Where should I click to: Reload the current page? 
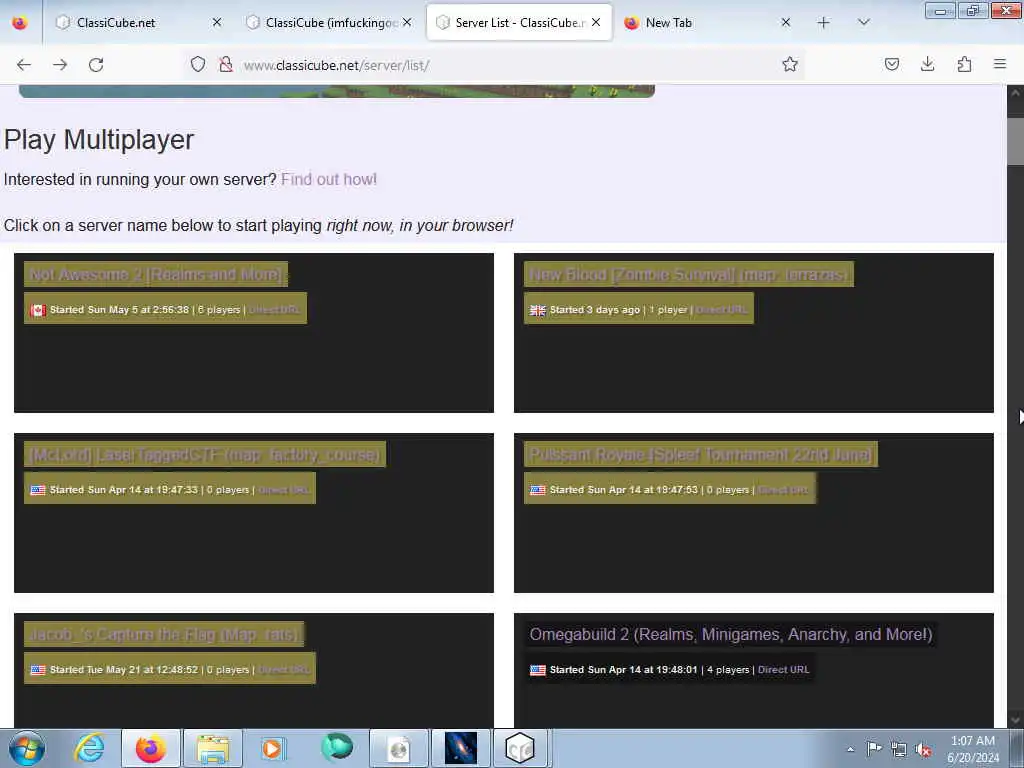pos(96,65)
